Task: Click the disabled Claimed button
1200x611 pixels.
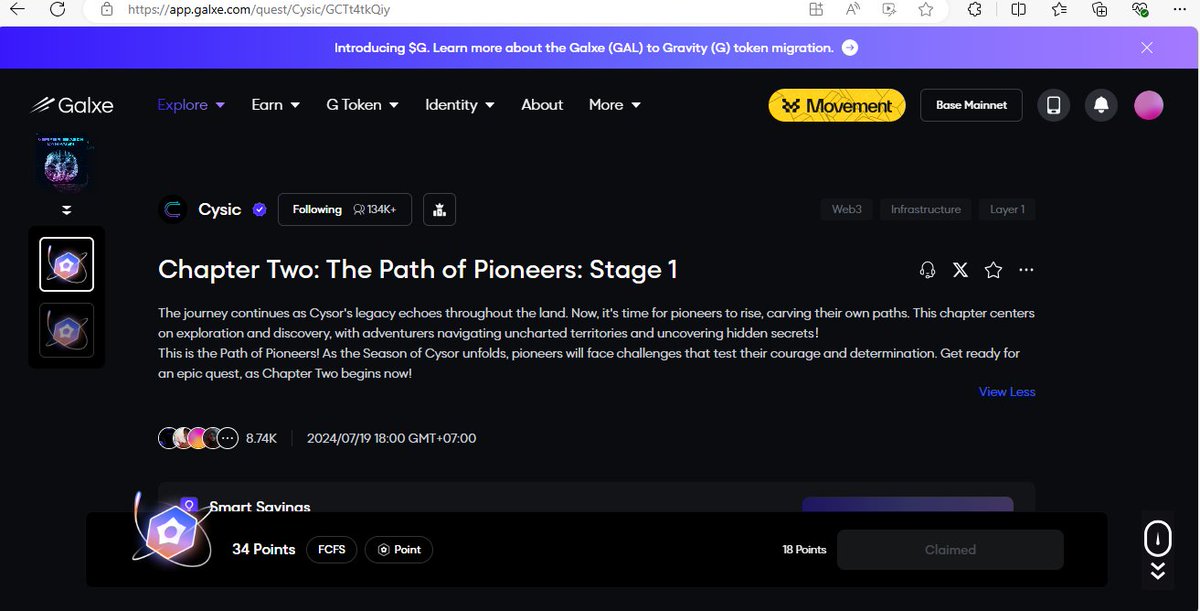Action: click(x=950, y=549)
